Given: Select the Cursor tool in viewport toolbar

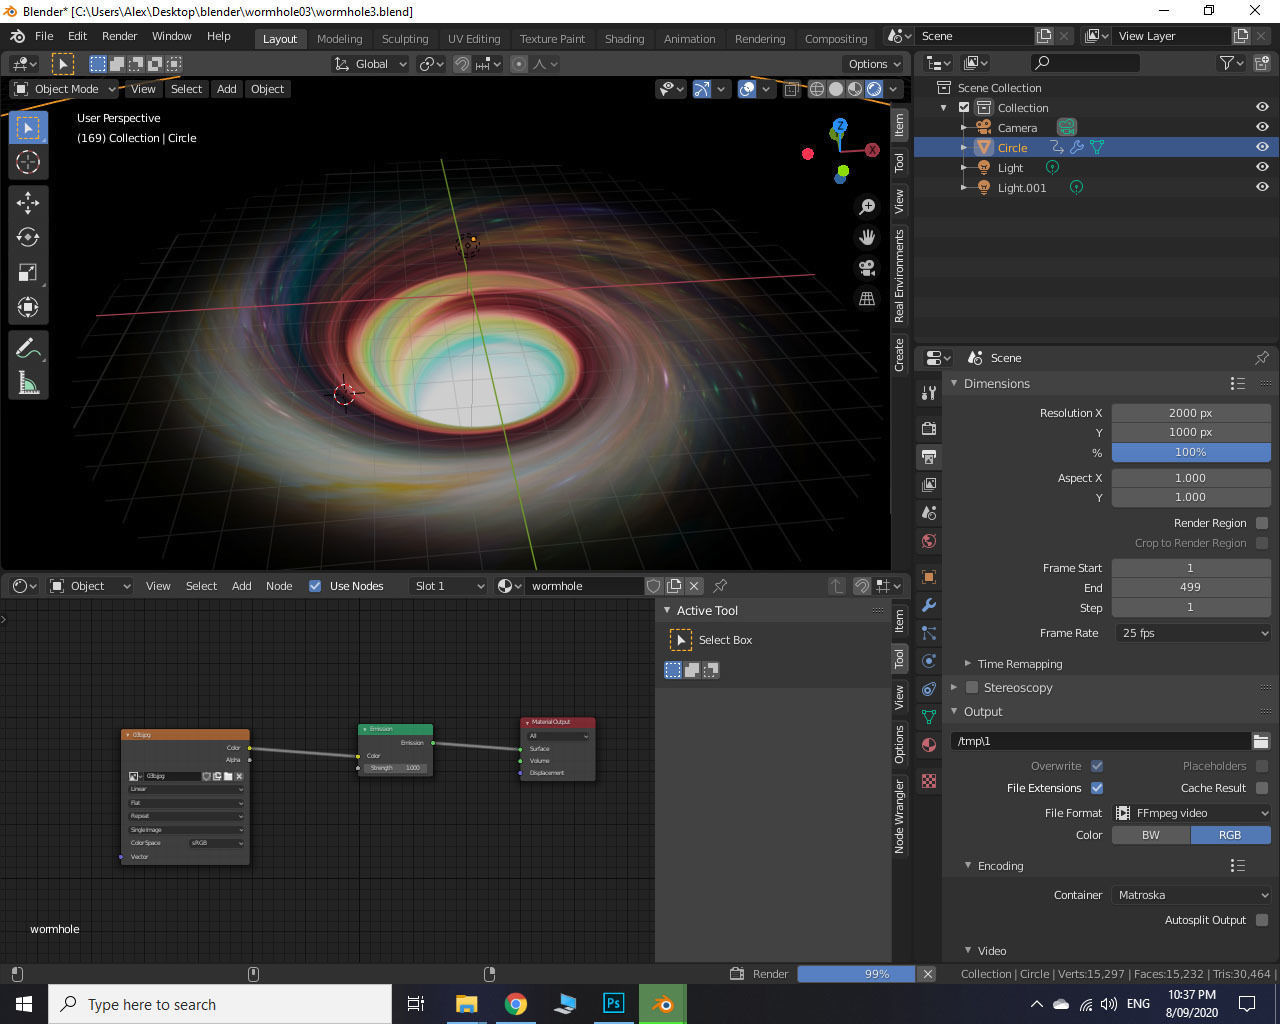Looking at the screenshot, I should (x=28, y=162).
